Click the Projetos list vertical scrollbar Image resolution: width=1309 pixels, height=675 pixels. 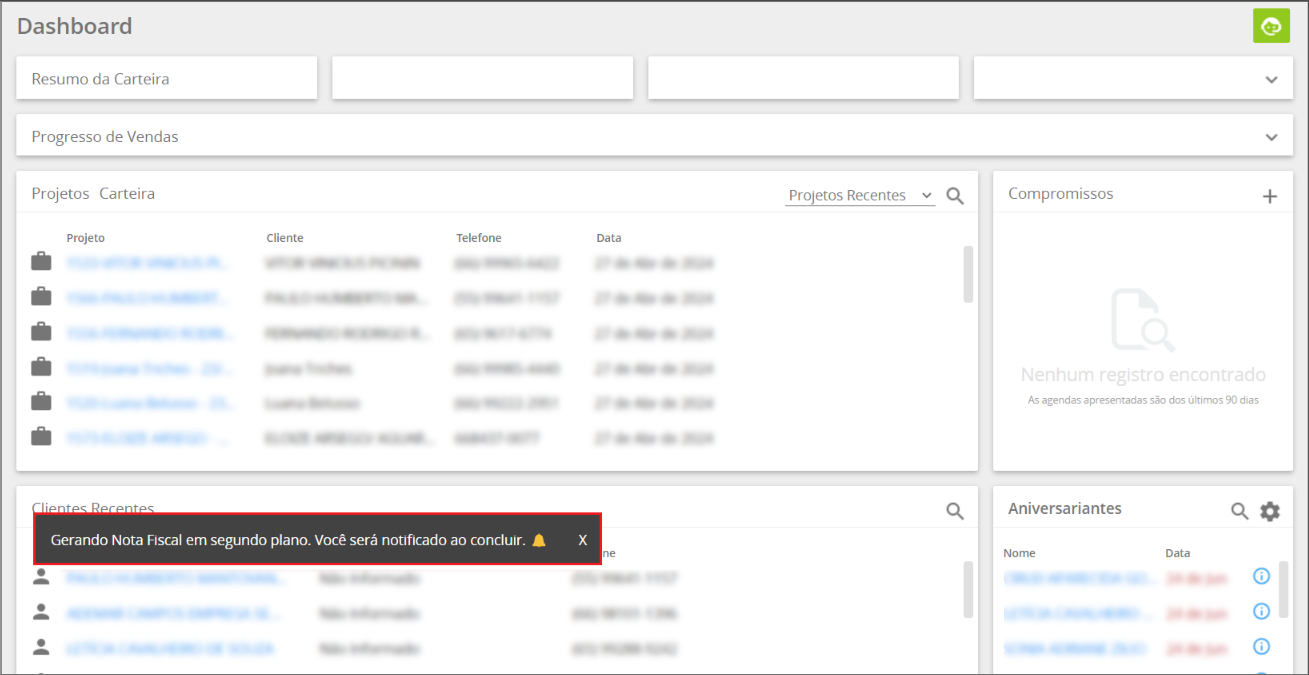[967, 274]
